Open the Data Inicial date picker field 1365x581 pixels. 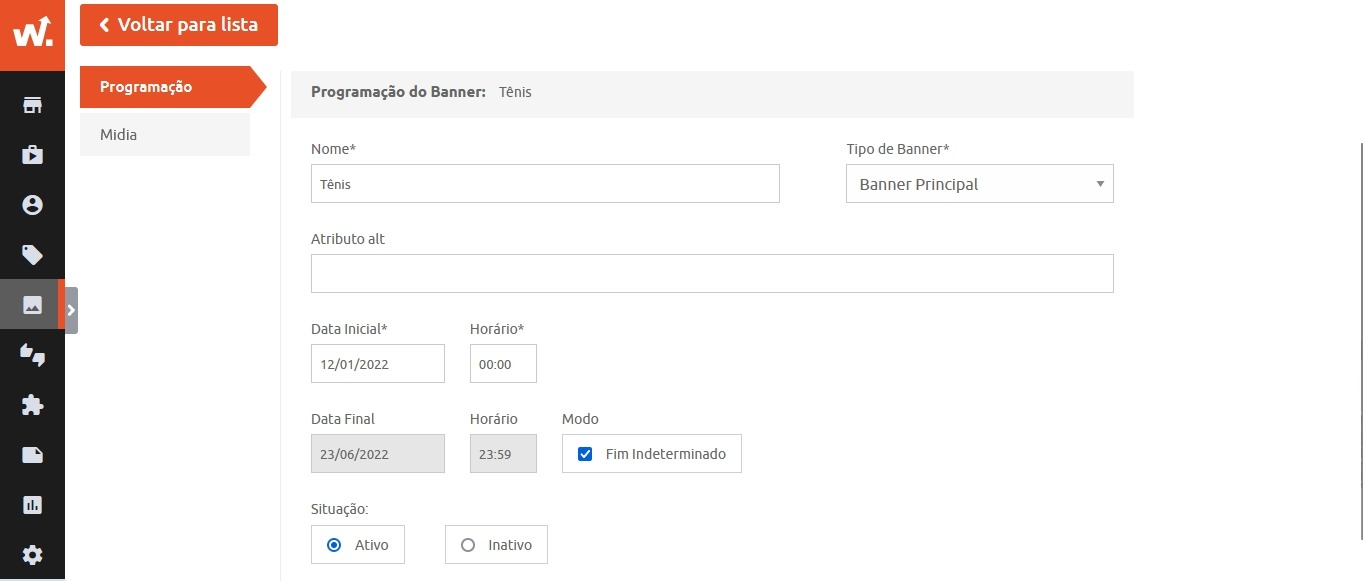pyautogui.click(x=377, y=364)
